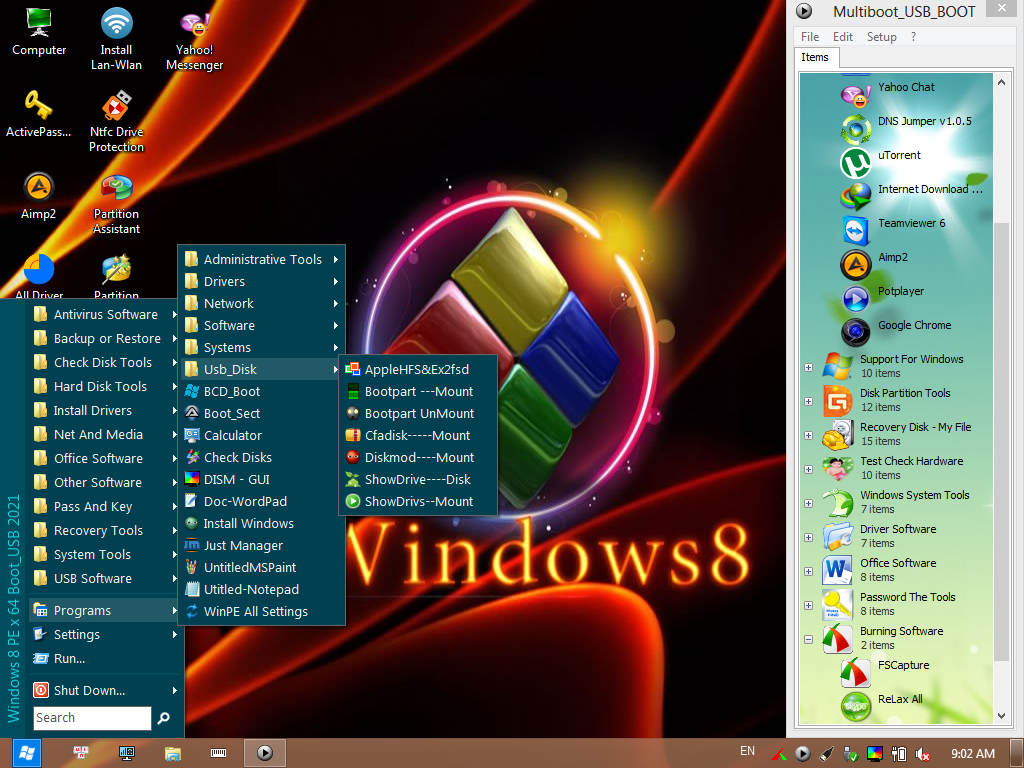Click Shut Down... in start menu
The image size is (1024, 768).
[105, 690]
